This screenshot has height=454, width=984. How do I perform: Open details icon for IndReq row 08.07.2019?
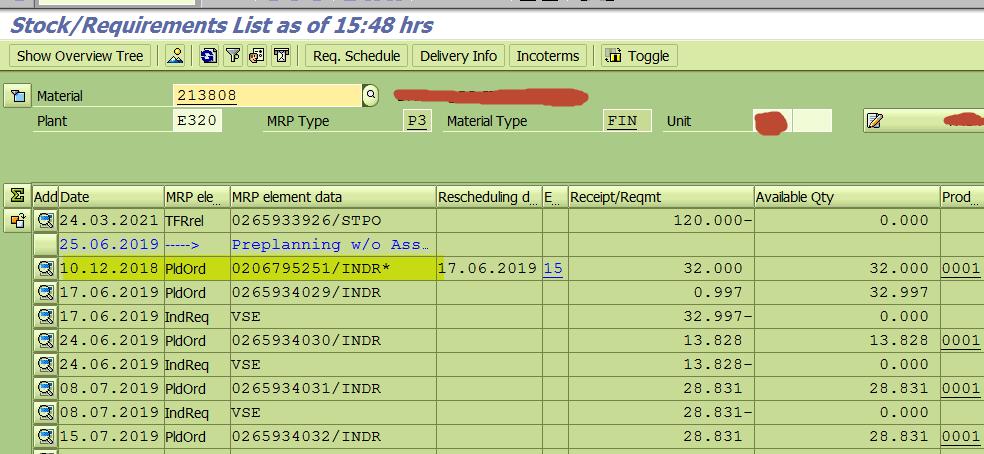tap(45, 413)
